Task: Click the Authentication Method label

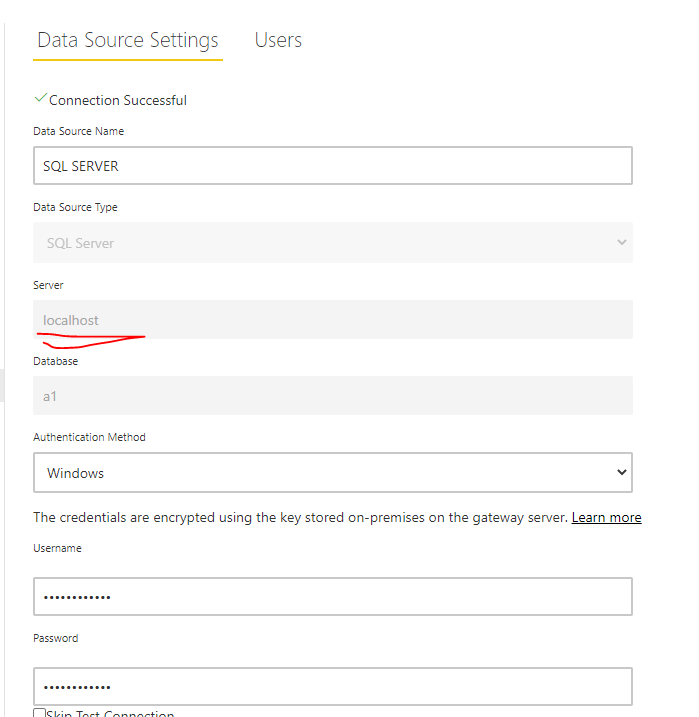Action: pos(89,437)
